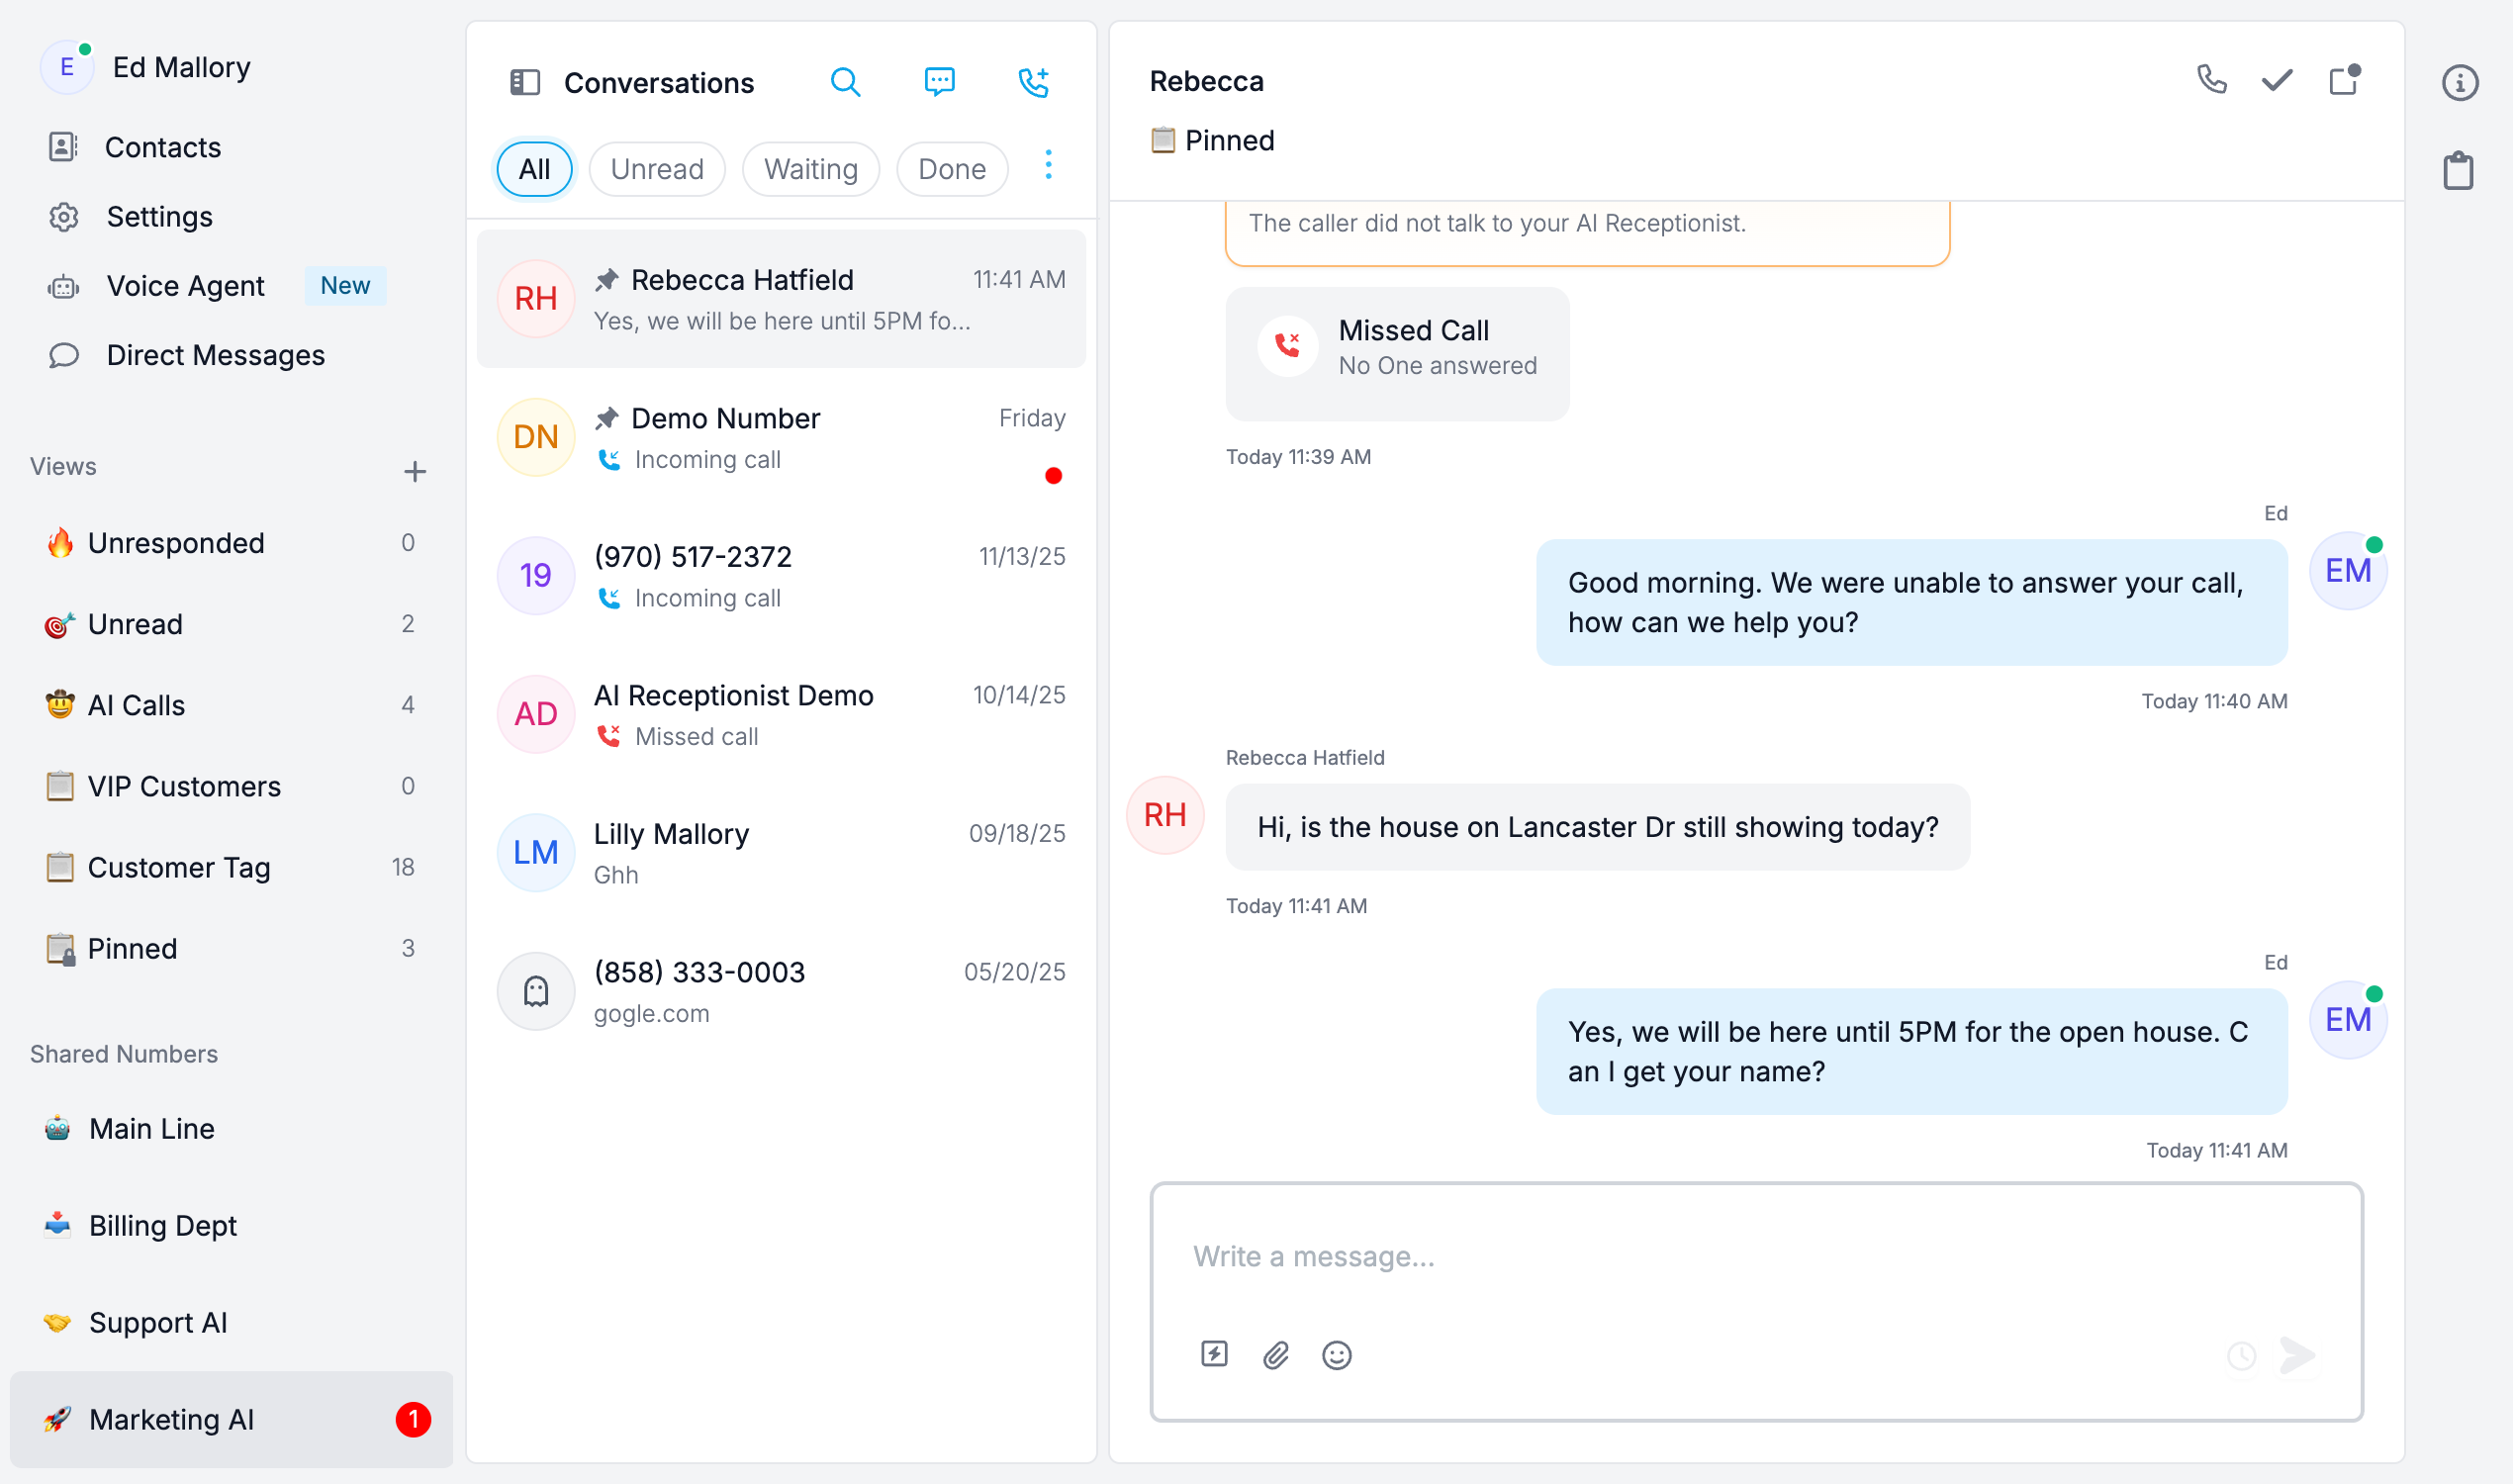2513x1484 pixels.
Task: Collapse the conversations list panel
Action: pos(524,82)
